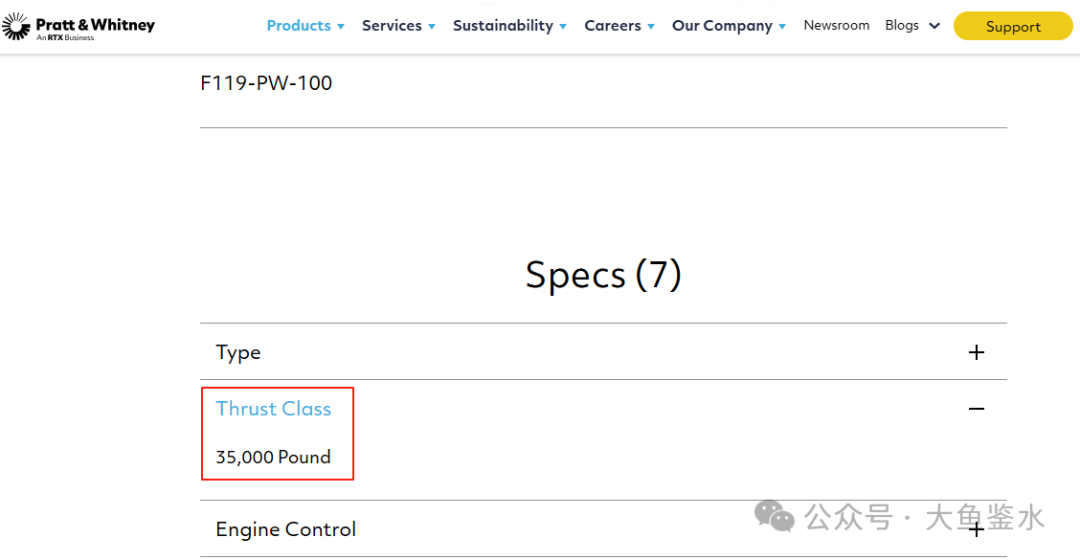Click the Thrust Class heading text

tap(273, 408)
